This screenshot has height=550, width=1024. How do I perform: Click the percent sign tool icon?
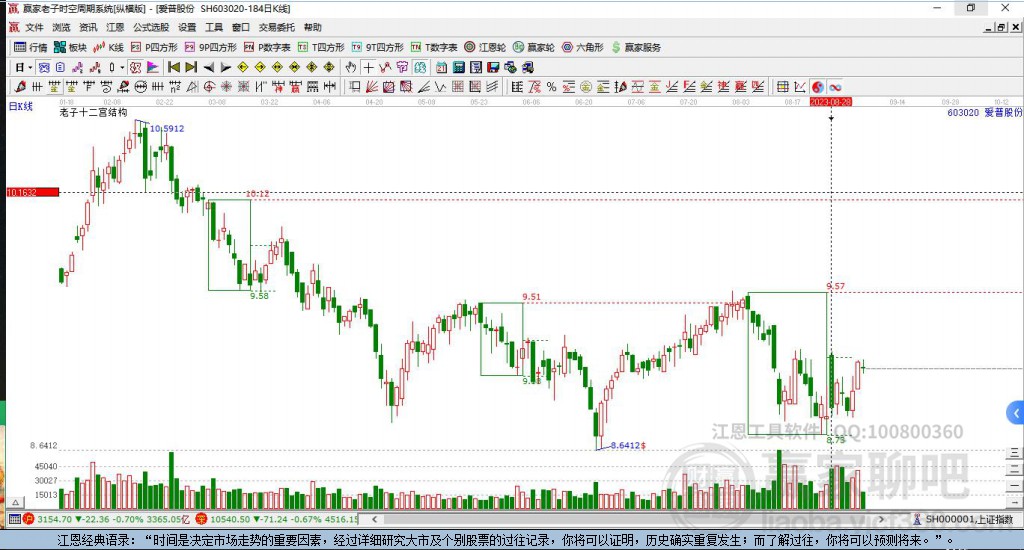[551, 86]
